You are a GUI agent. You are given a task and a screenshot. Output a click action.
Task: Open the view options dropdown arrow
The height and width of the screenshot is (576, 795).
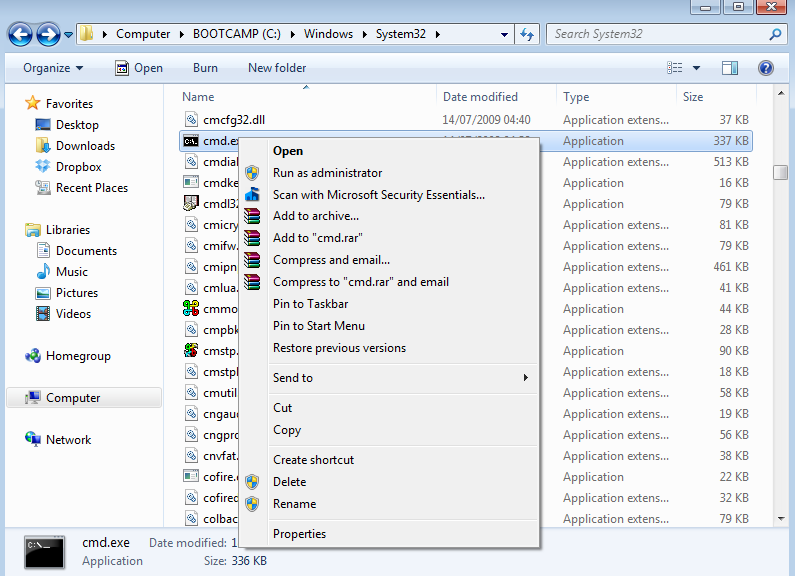pyautogui.click(x=696, y=68)
